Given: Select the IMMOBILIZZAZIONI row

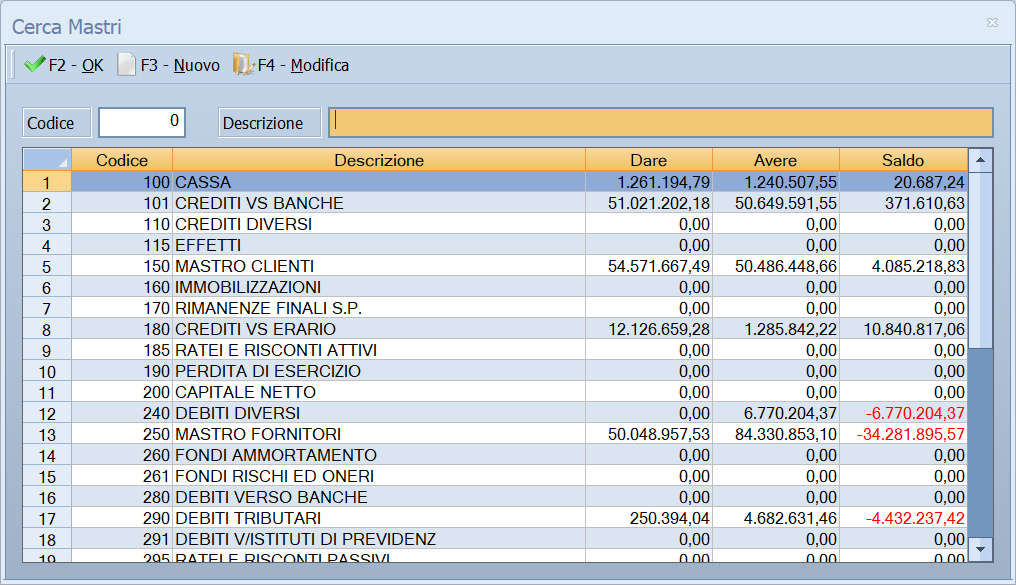Looking at the screenshot, I should 495,287.
